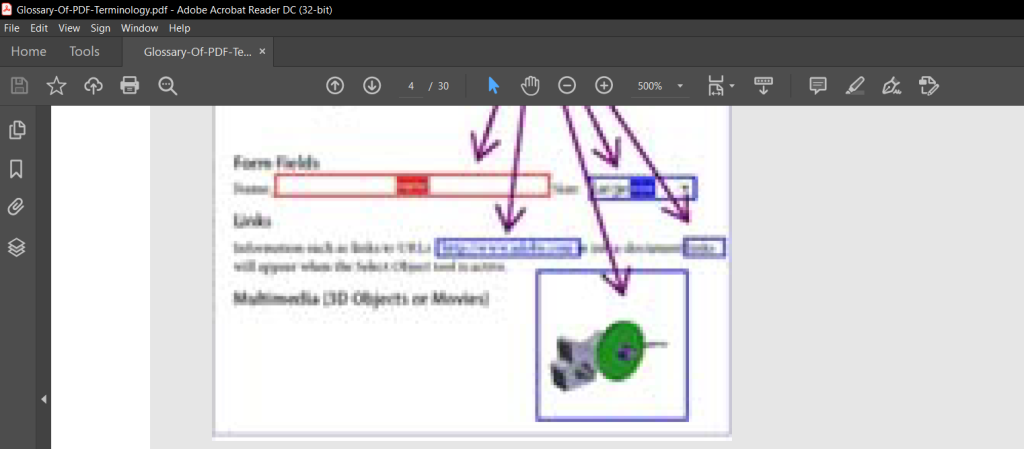Open the find text magnifier
This screenshot has height=449, width=1024.
168,85
